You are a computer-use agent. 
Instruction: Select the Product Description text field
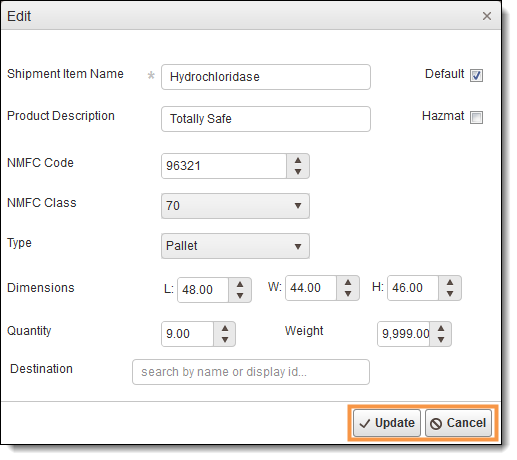click(266, 119)
